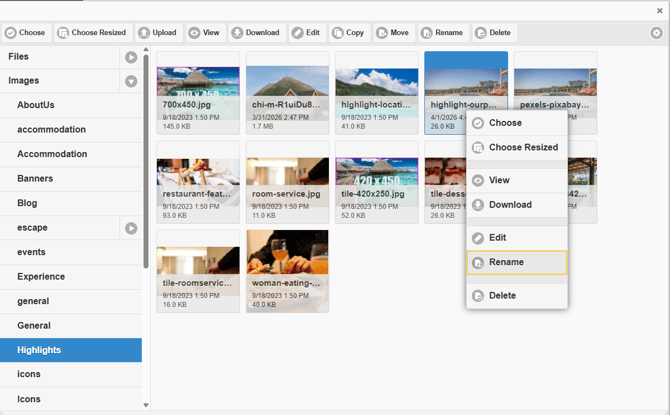670x415 pixels.
Task: Click the Choose Resized toolbar icon
Action: (63, 33)
